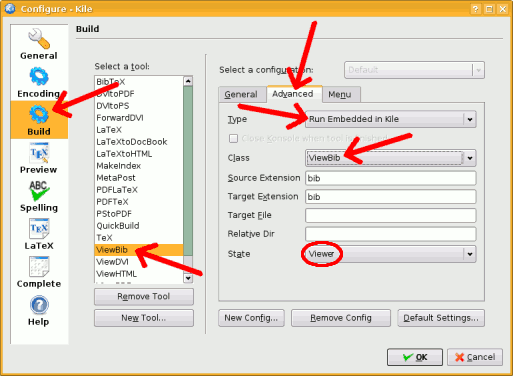This screenshot has width=513, height=376.
Task: Select TeX in the tool list
Action: point(139,238)
